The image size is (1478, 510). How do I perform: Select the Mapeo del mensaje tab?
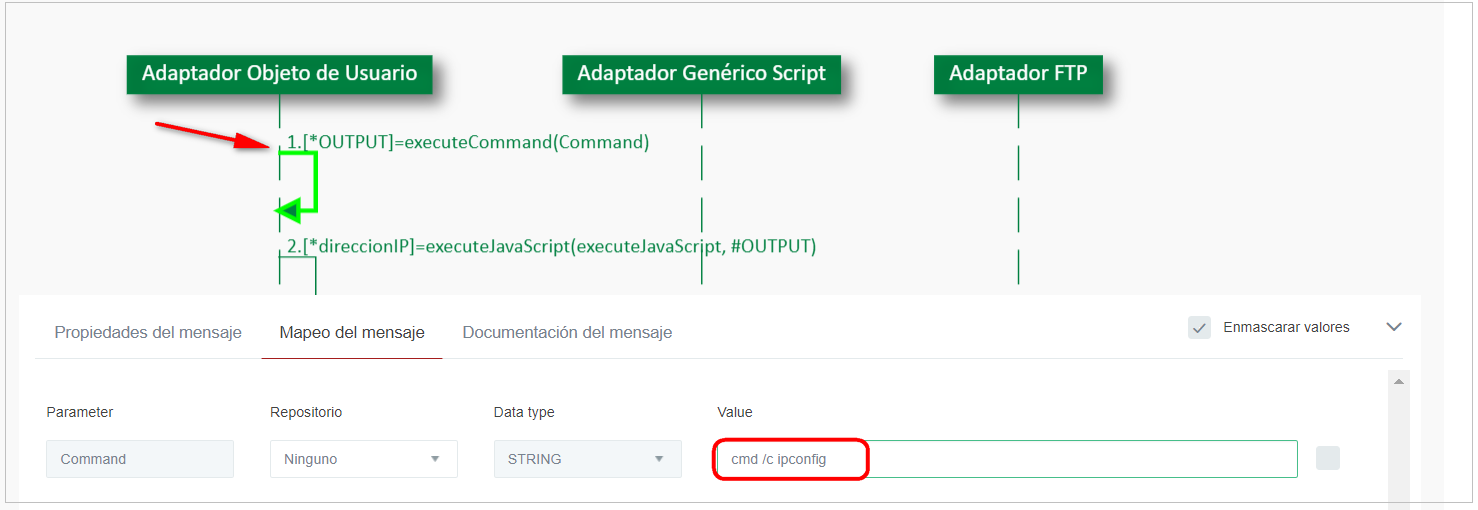352,333
